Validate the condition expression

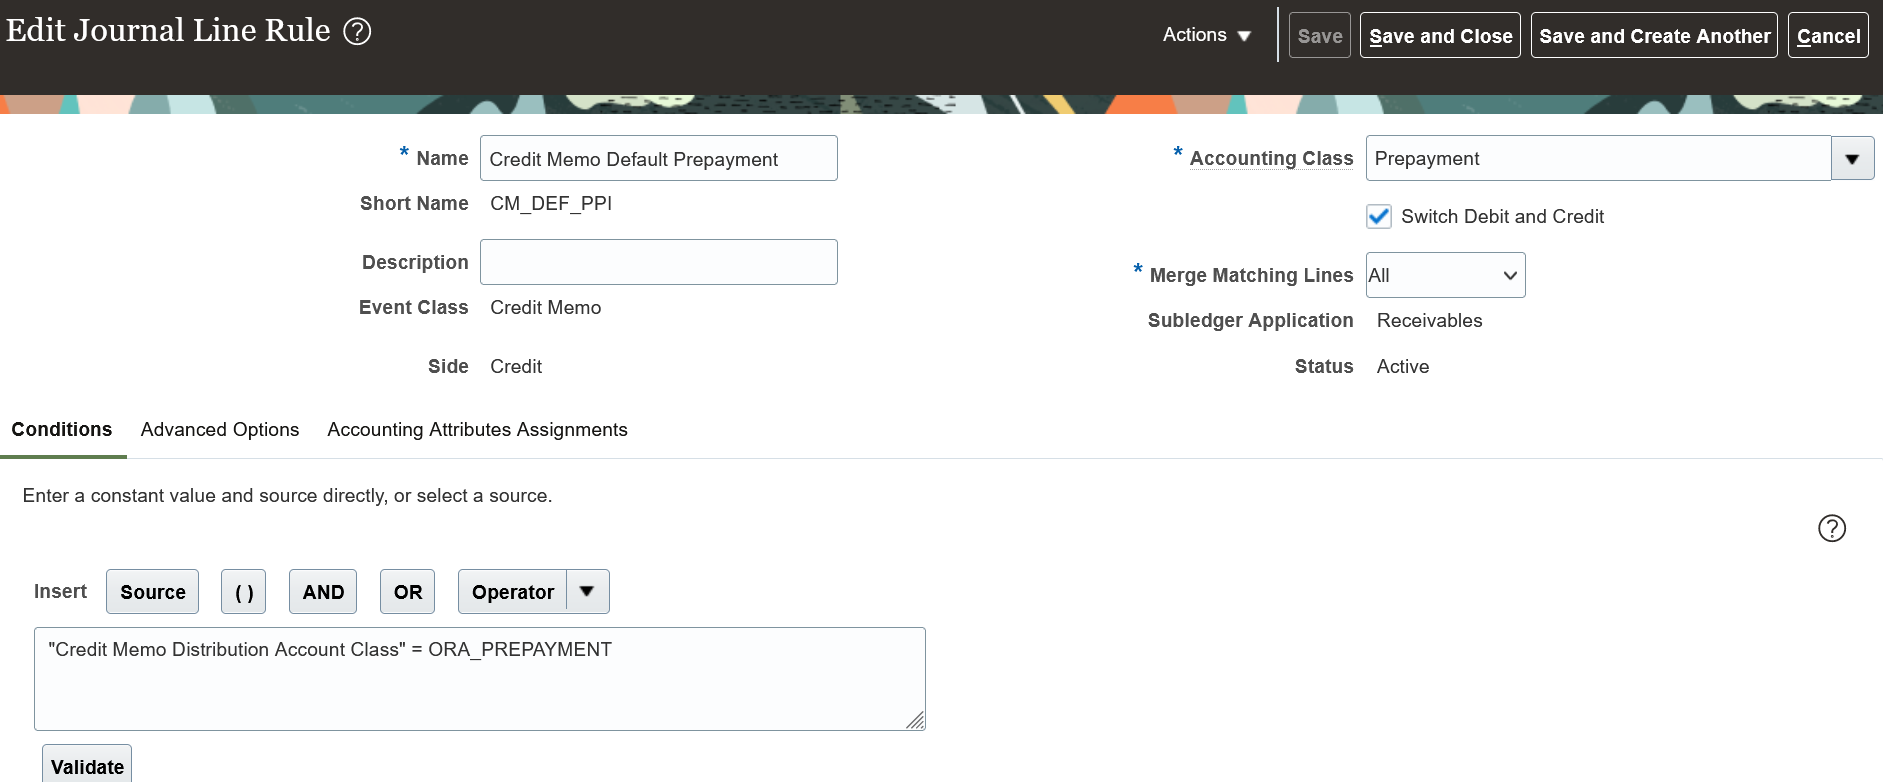click(87, 767)
